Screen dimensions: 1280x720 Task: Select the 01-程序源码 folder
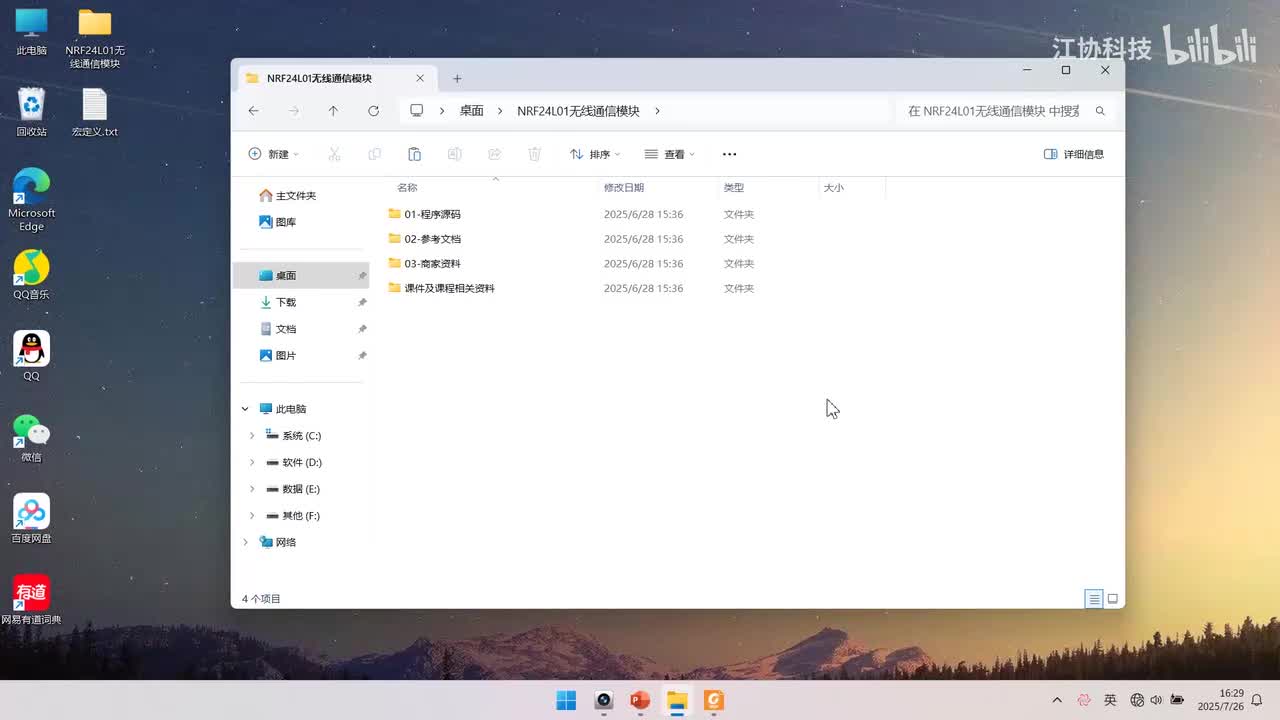coord(432,214)
